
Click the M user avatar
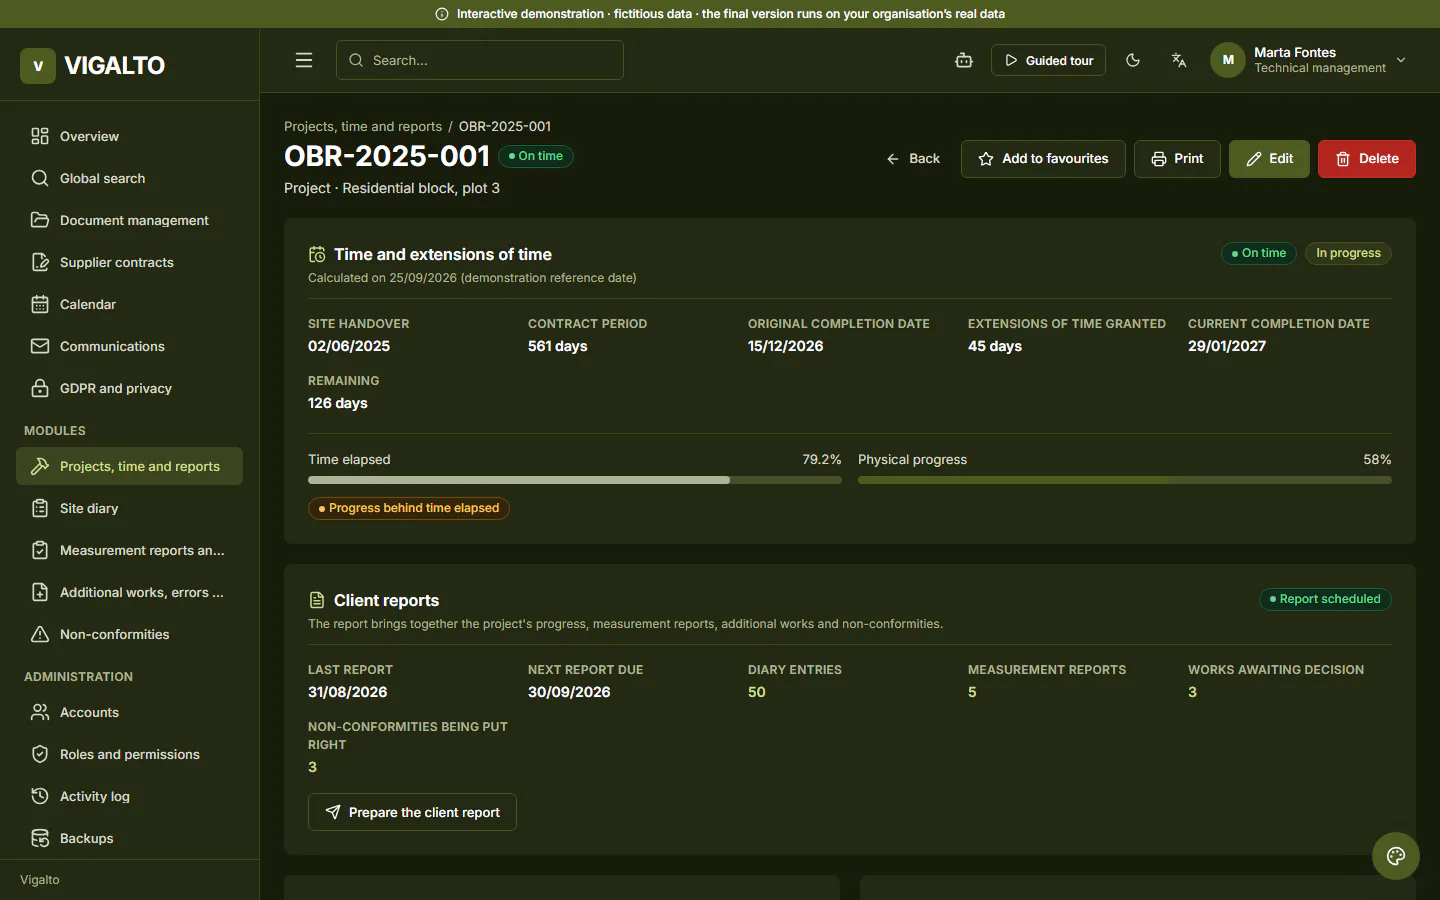pos(1228,60)
